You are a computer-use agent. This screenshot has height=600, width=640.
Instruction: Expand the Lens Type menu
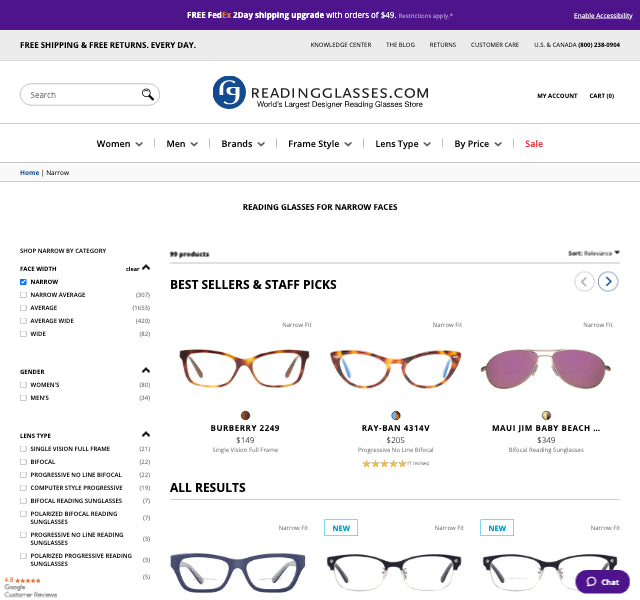coord(403,144)
